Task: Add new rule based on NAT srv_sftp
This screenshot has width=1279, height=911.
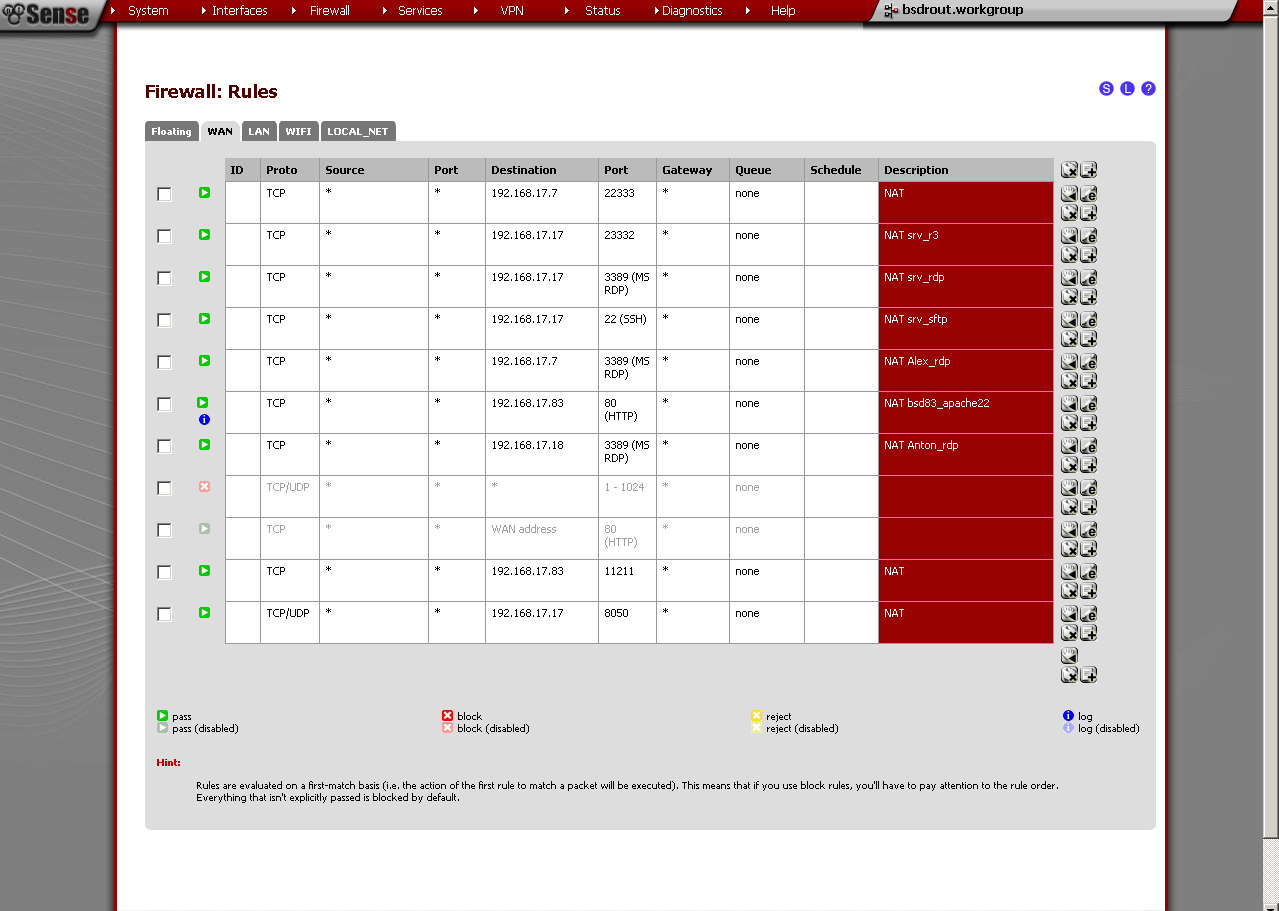Action: (1088, 339)
